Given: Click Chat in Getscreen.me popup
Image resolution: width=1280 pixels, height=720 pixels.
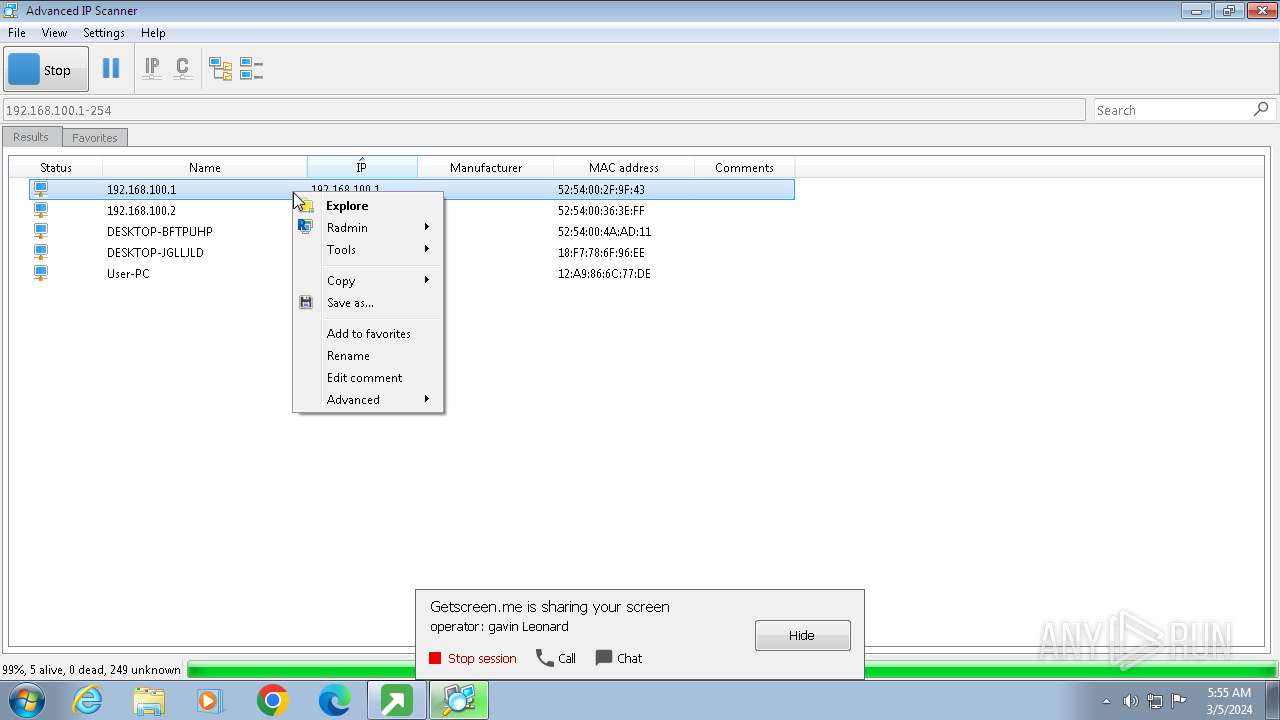Looking at the screenshot, I should [619, 658].
